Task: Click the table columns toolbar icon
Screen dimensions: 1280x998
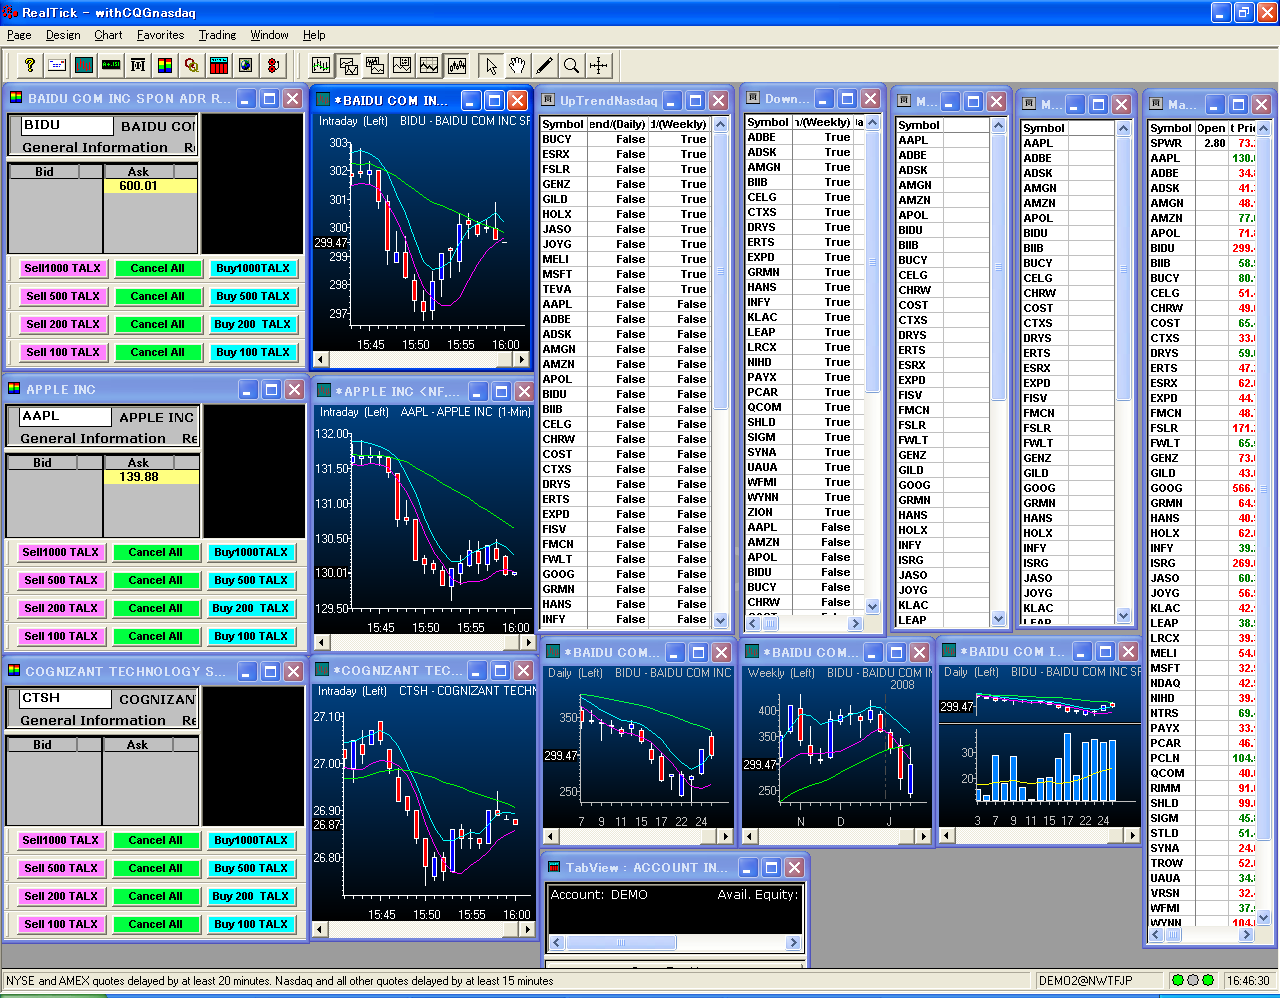Action: [x=138, y=65]
